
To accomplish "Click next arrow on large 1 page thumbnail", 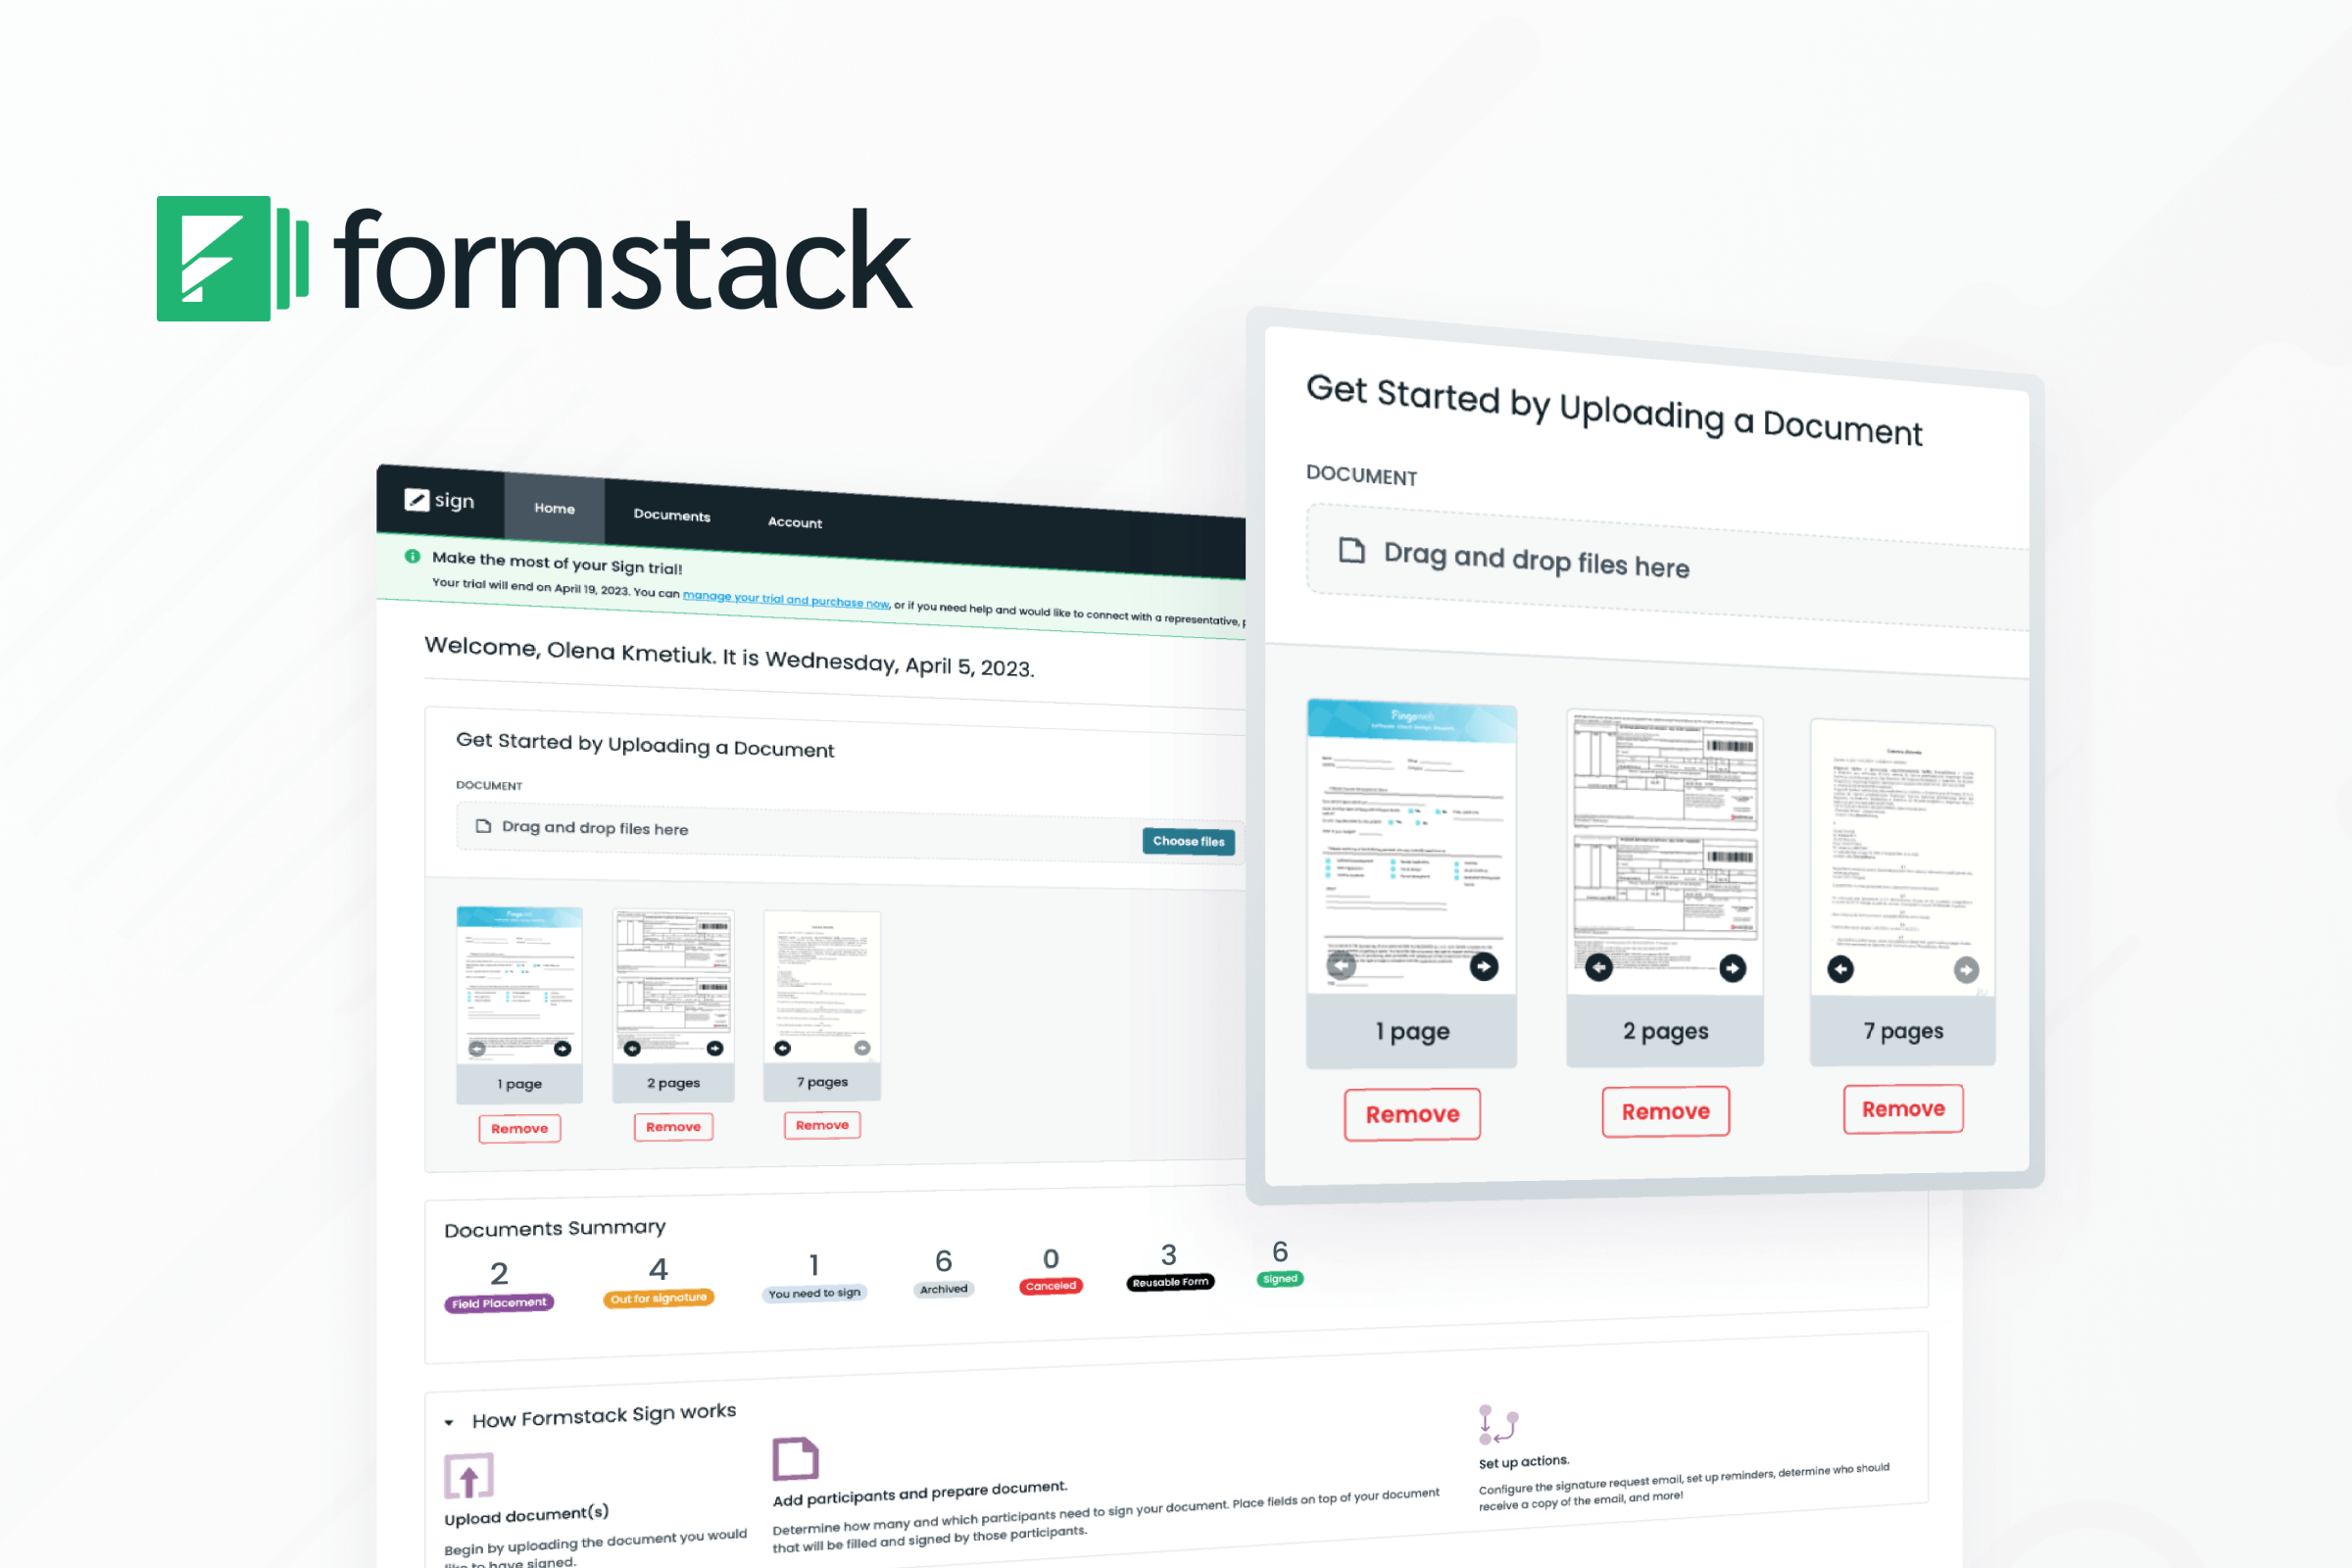I will pyautogui.click(x=1484, y=966).
